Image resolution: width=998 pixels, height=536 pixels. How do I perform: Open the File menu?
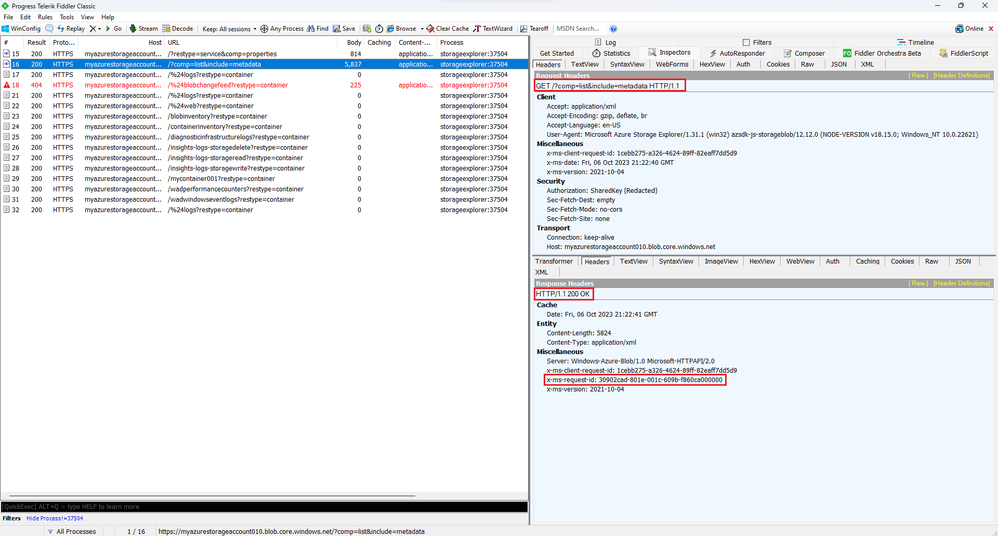click(x=8, y=17)
